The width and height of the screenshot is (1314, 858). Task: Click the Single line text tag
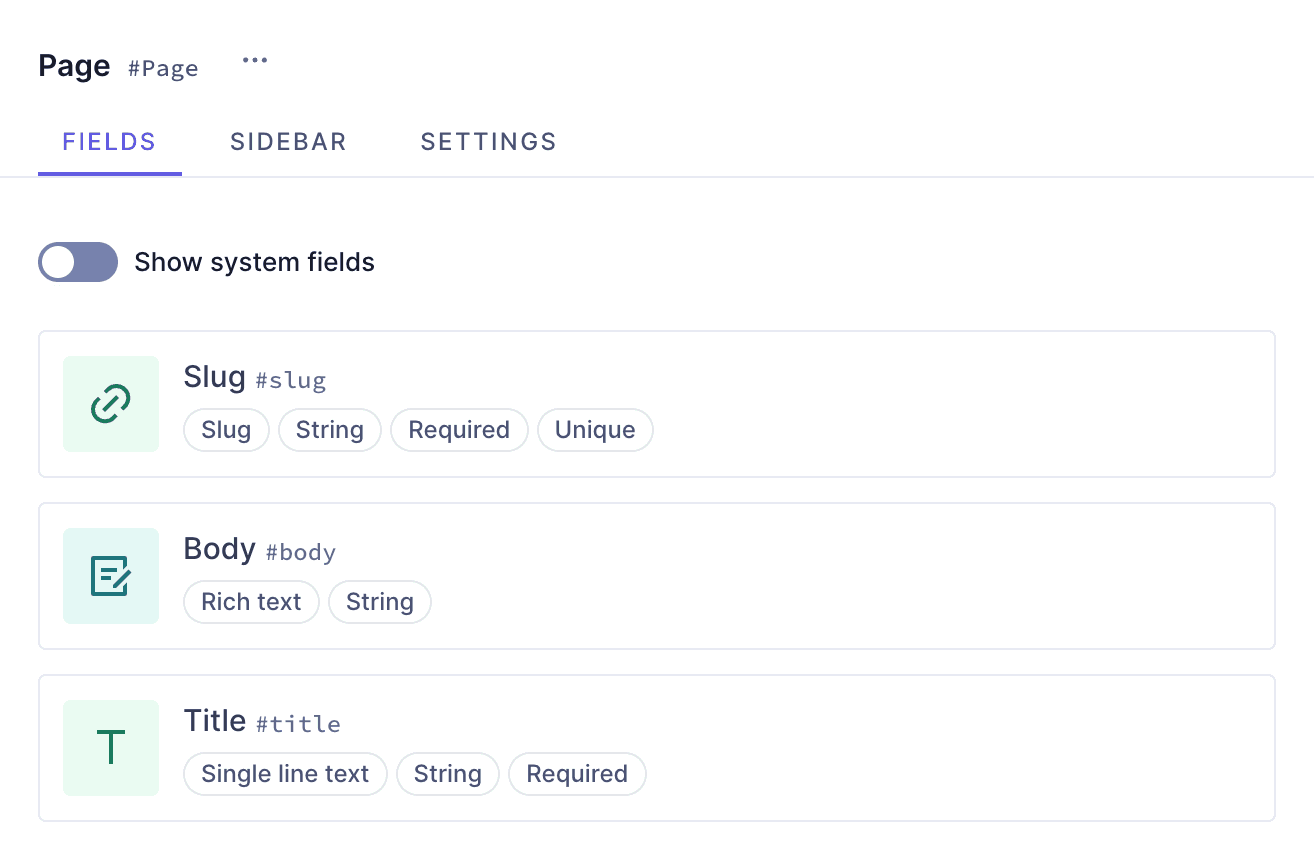[285, 774]
